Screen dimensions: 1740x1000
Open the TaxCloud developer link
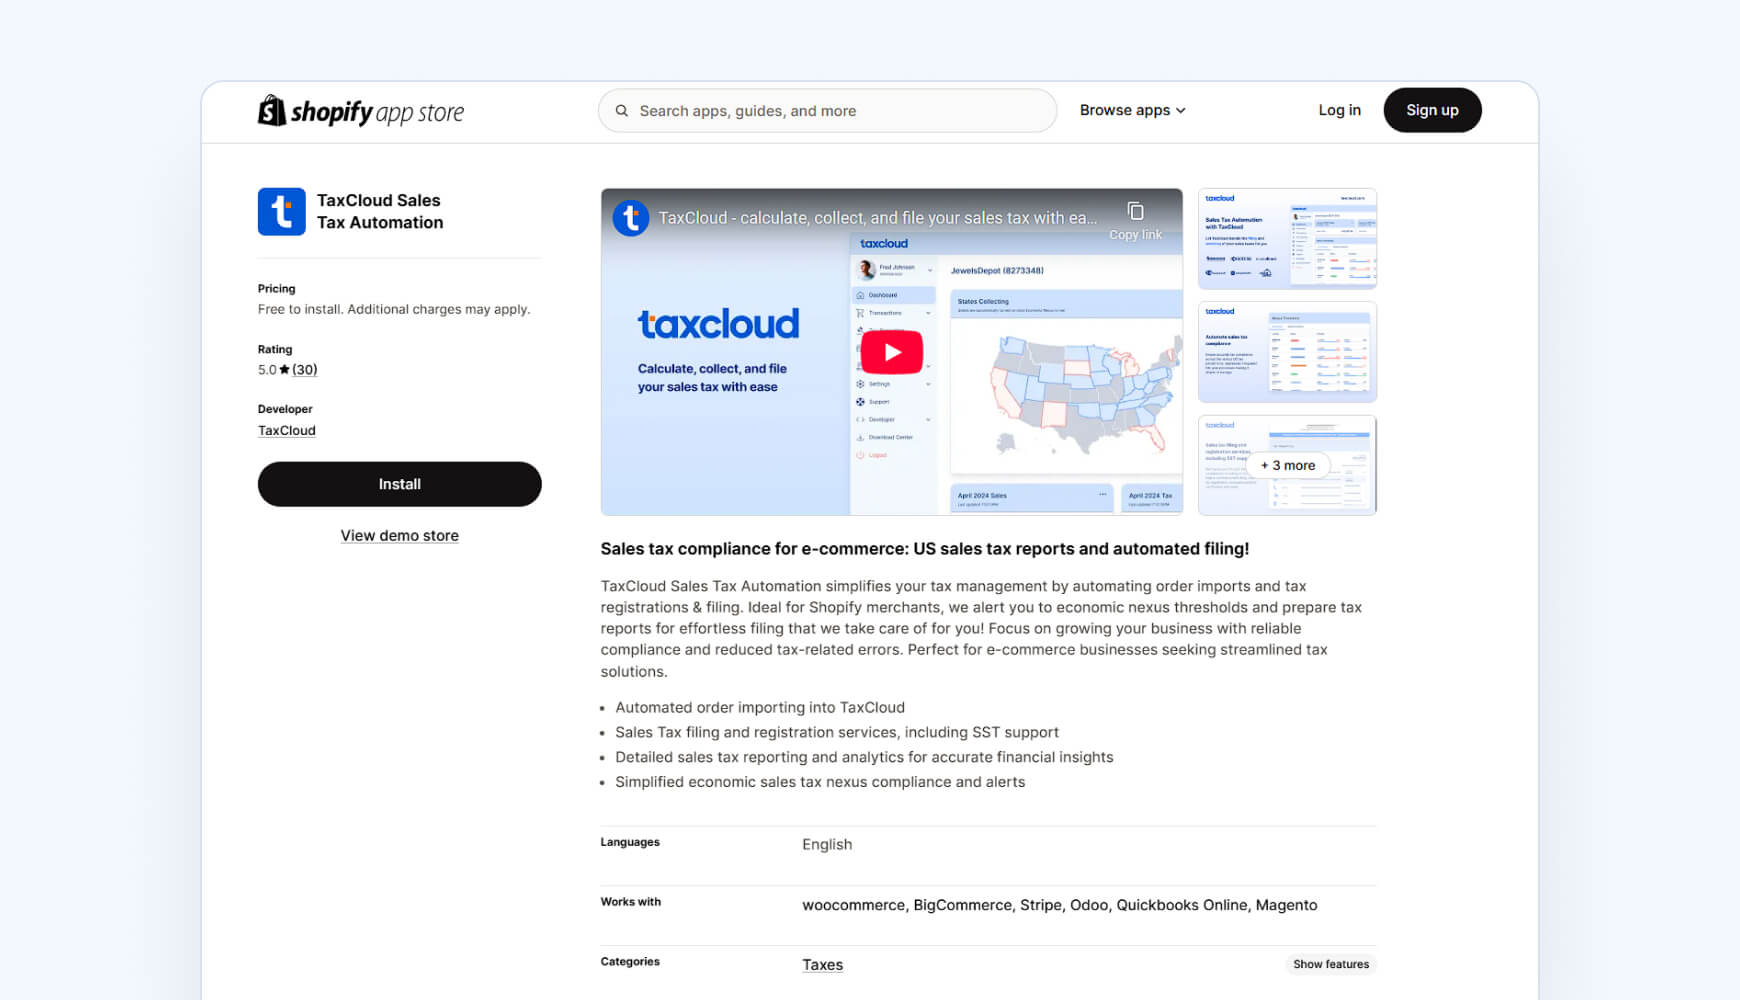point(287,430)
